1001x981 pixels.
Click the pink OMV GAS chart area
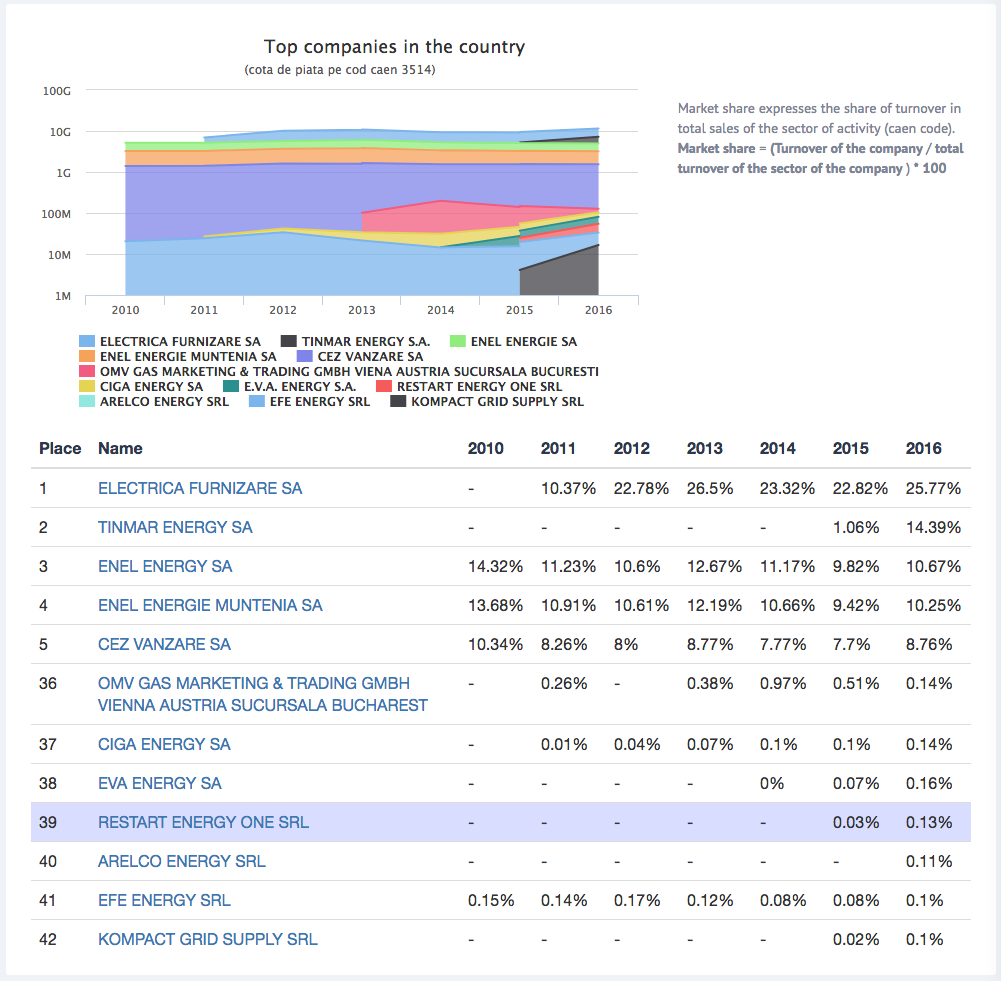tap(440, 217)
